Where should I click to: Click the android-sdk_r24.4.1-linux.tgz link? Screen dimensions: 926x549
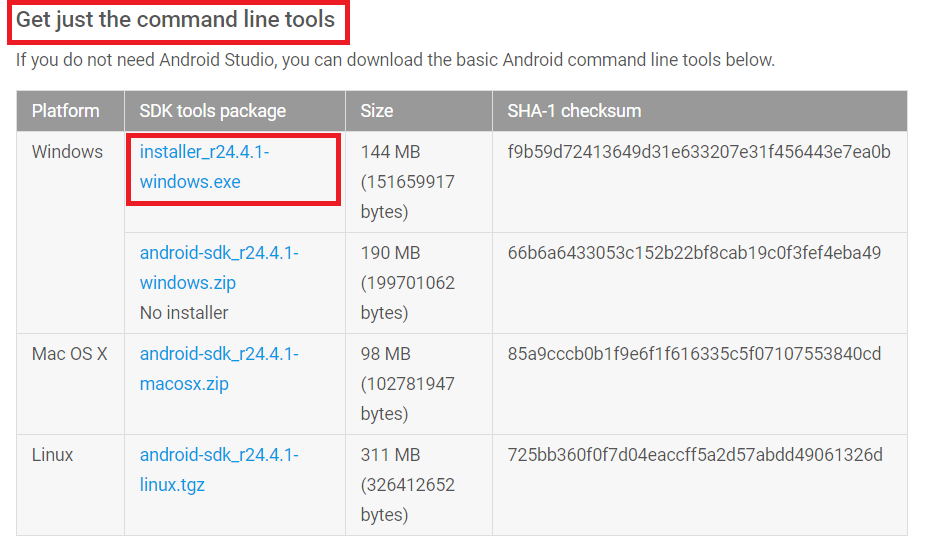(x=218, y=470)
